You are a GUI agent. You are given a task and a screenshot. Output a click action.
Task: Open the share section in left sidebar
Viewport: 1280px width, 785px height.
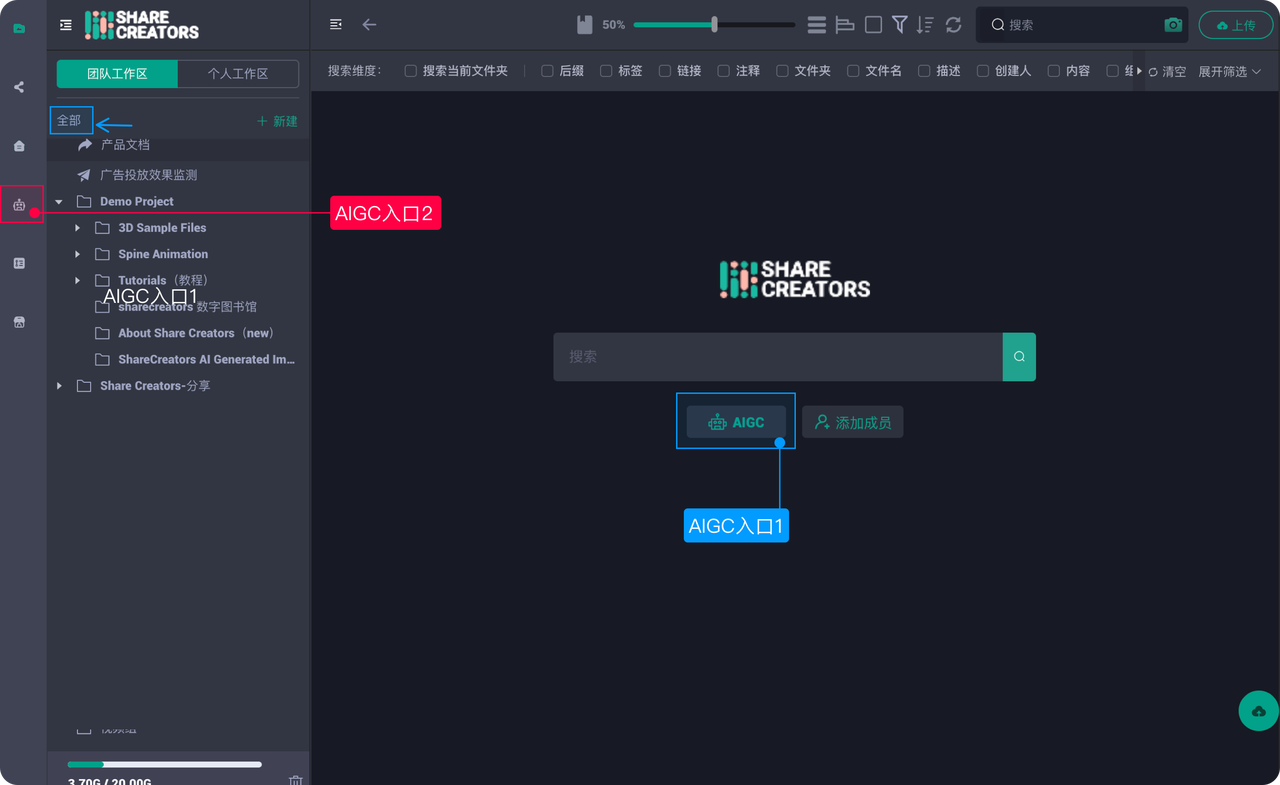pyautogui.click(x=19, y=87)
